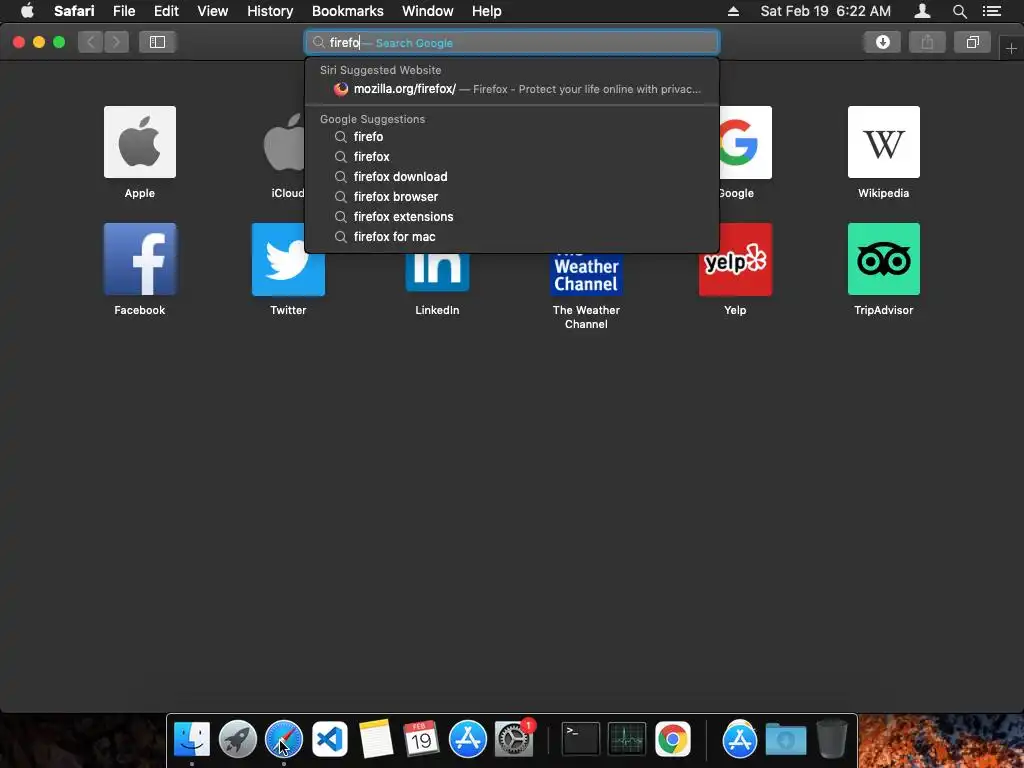The width and height of the screenshot is (1024, 768).
Task: Open the Yelp favorite tile
Action: coord(735,259)
